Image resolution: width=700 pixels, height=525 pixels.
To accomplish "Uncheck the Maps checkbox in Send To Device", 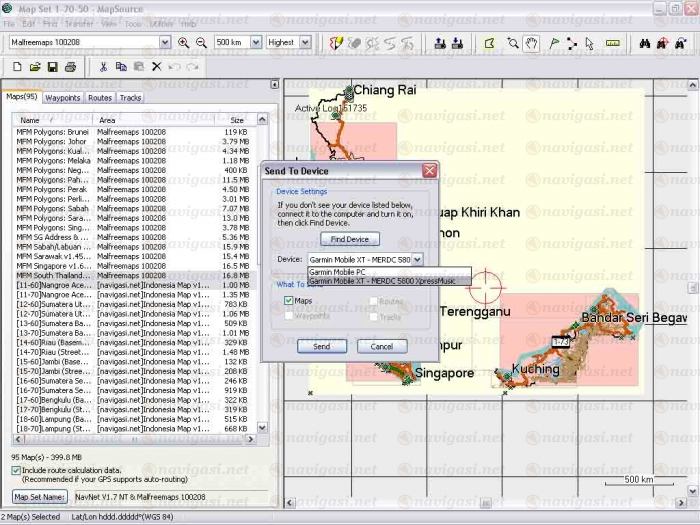I will (x=288, y=300).
